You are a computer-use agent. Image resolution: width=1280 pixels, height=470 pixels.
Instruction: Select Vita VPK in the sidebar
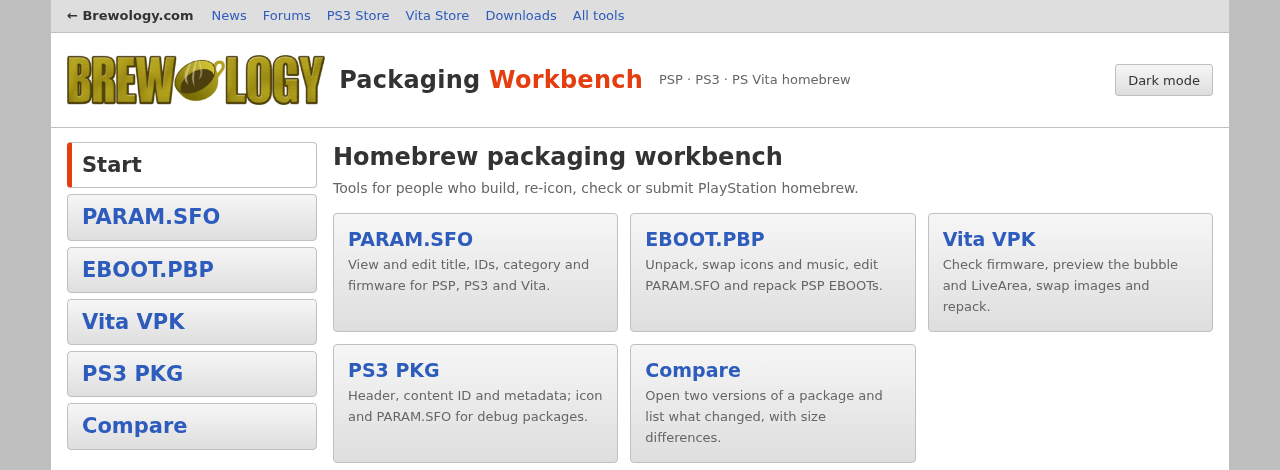click(192, 322)
